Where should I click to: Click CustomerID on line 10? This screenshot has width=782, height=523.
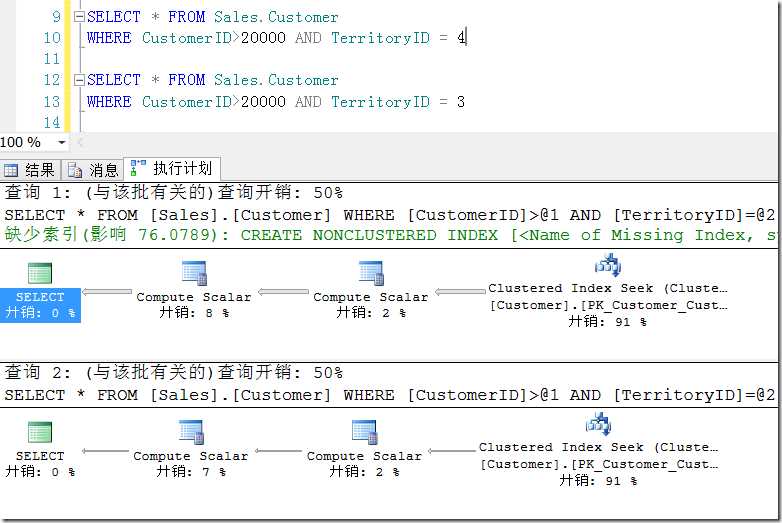(x=187, y=38)
